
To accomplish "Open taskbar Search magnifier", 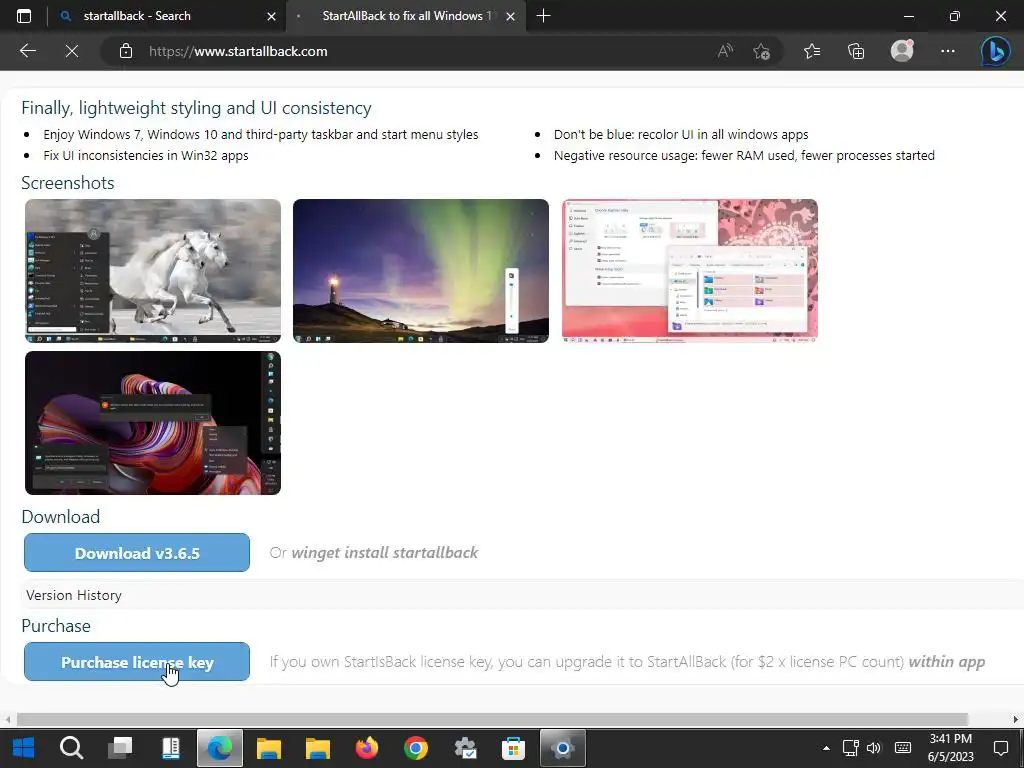I will point(71,748).
